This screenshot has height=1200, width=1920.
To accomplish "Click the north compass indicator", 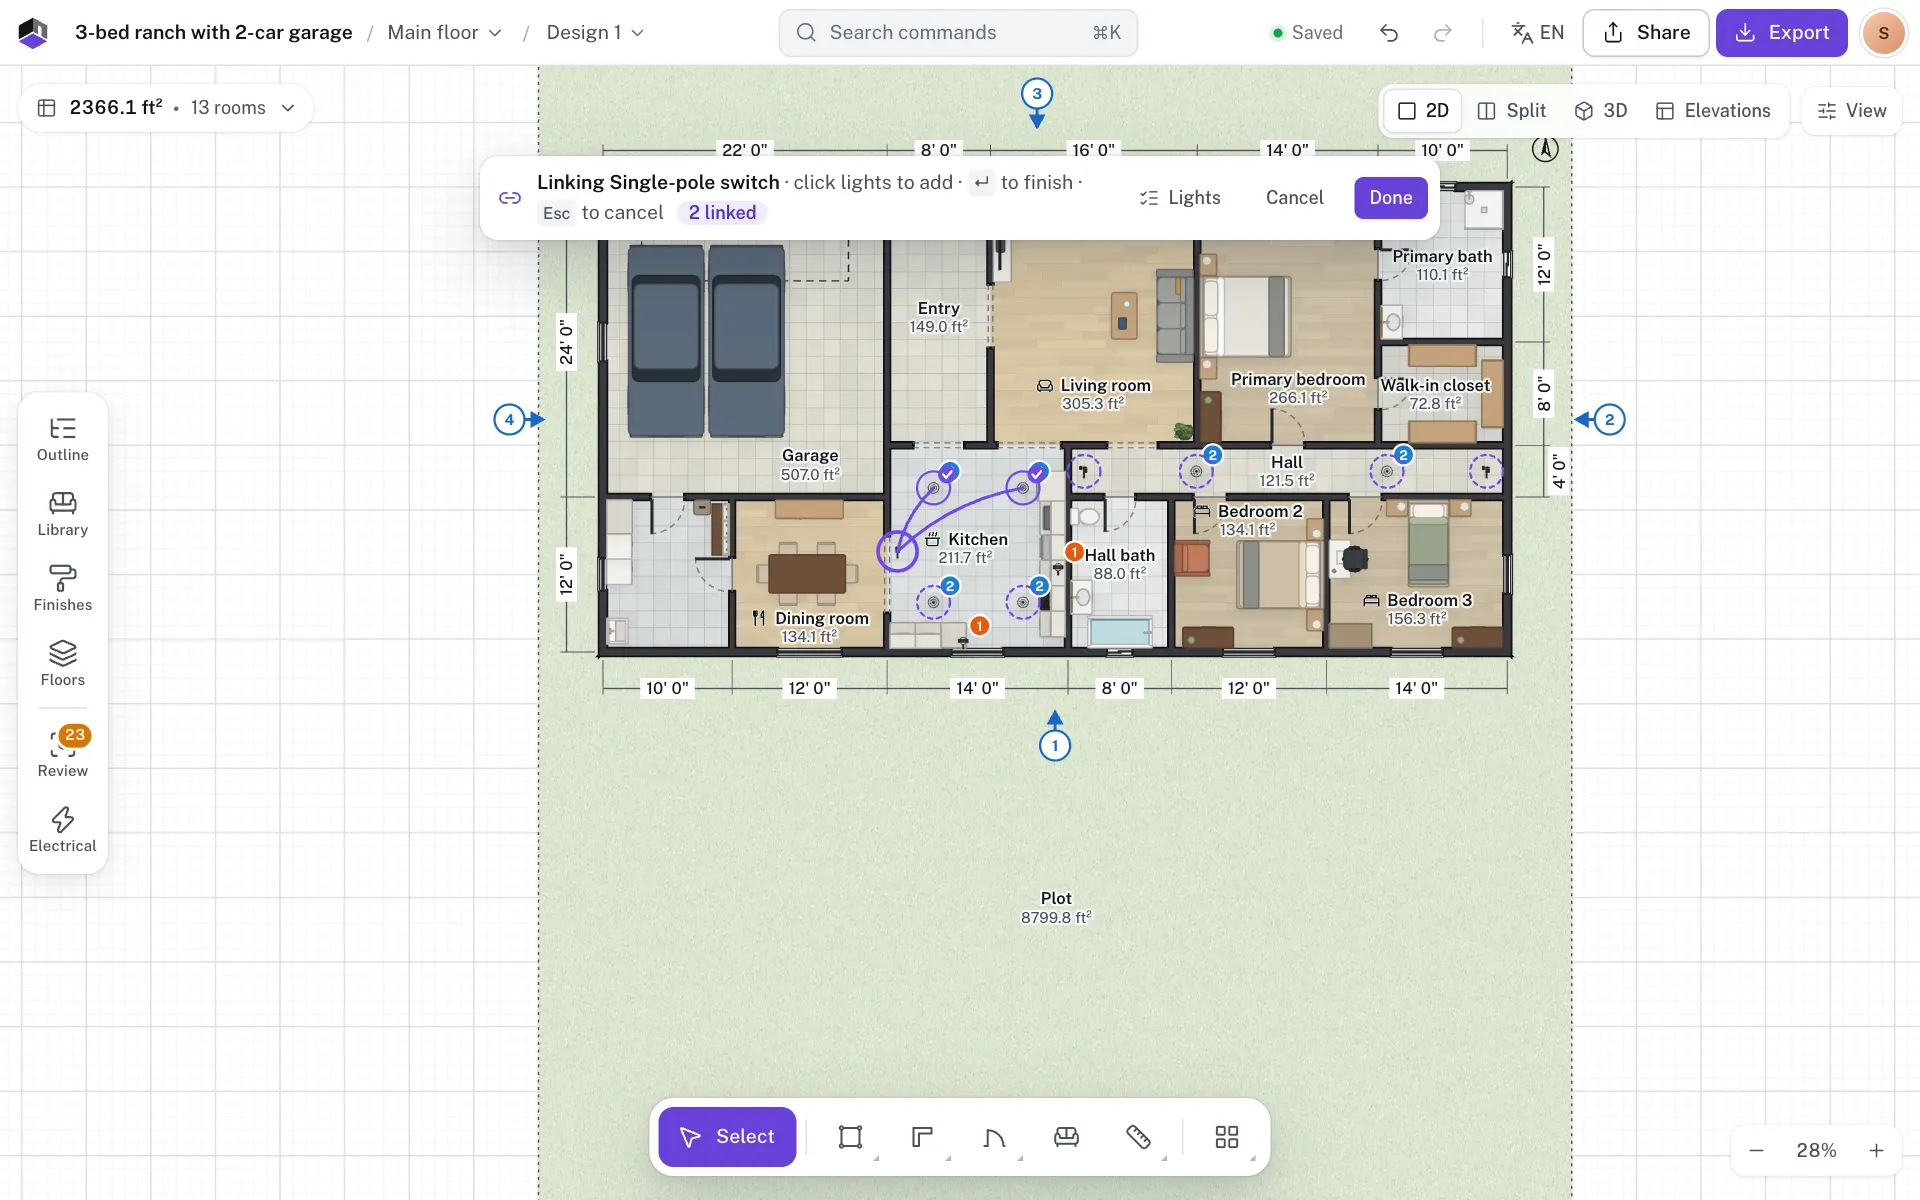I will (x=1545, y=149).
